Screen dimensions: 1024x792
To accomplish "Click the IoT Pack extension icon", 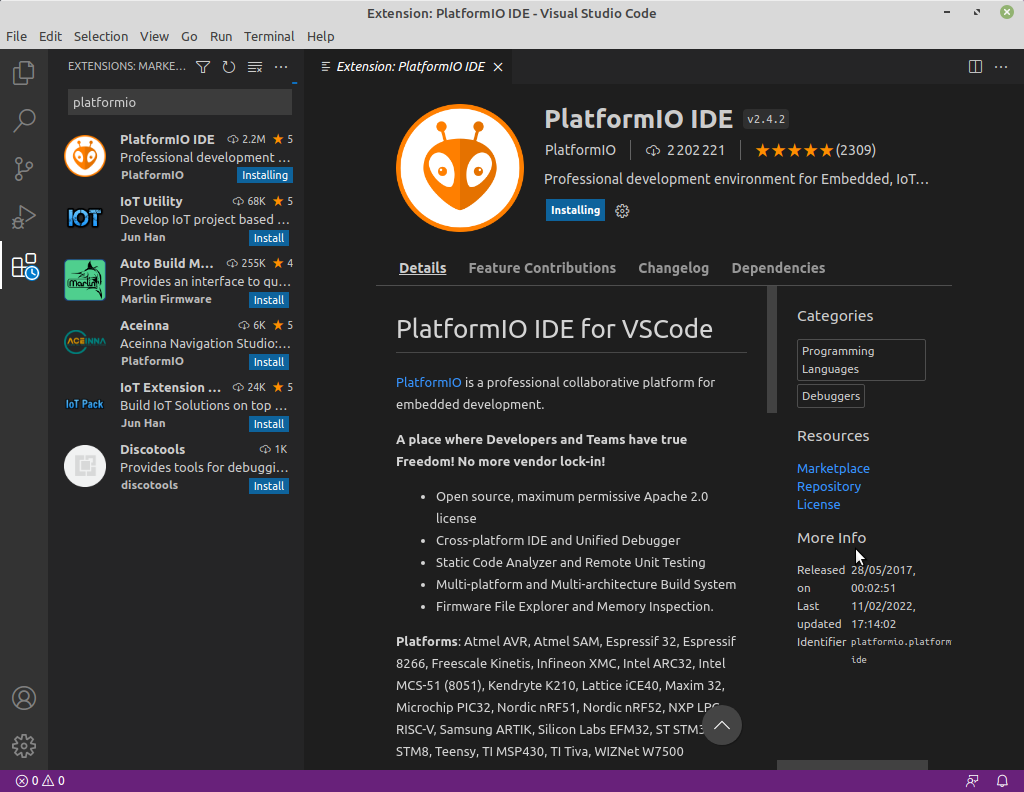I will [85, 404].
